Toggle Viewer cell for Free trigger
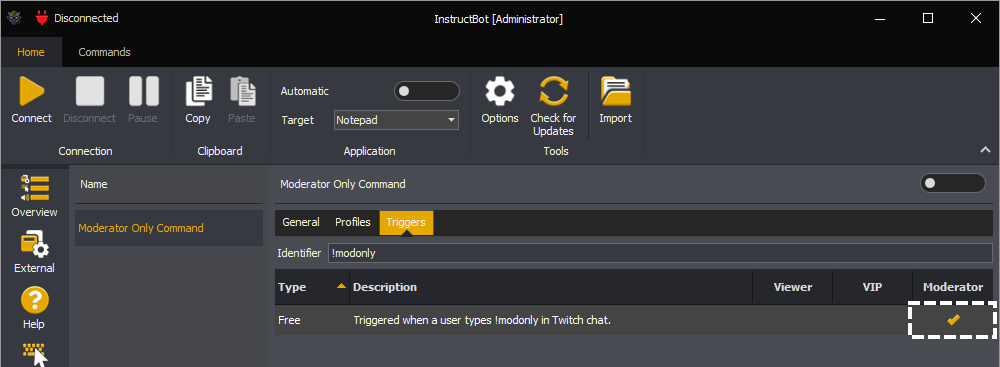1000x367 pixels. (x=793, y=320)
